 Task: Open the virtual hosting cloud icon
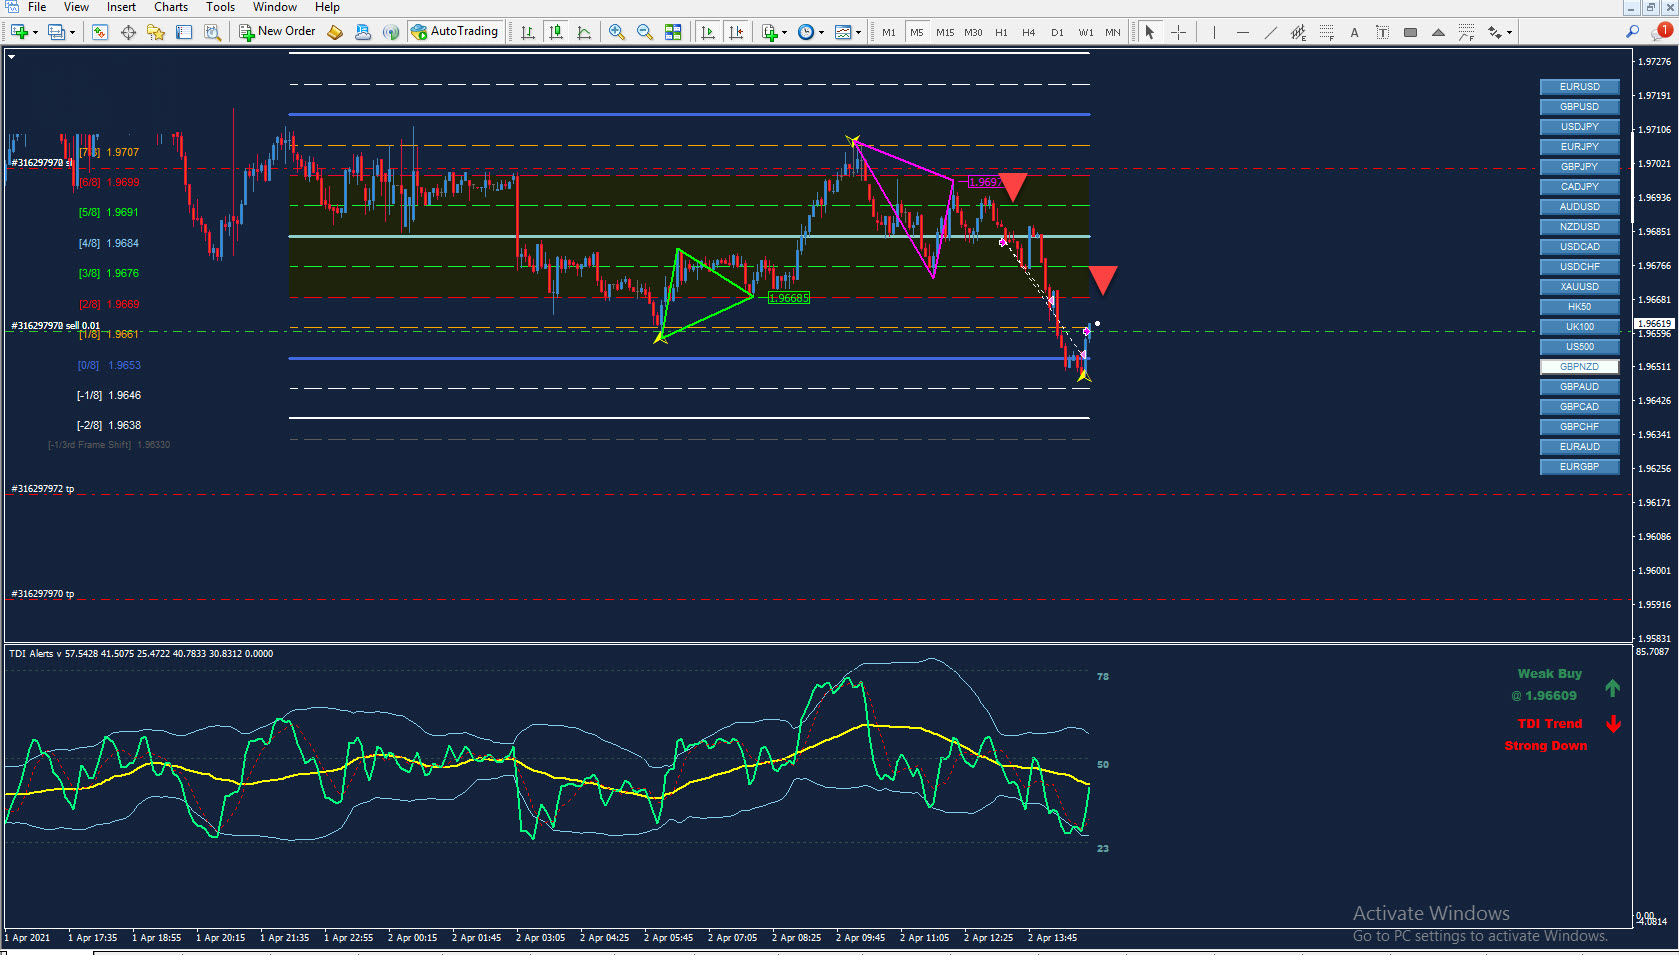pos(363,32)
